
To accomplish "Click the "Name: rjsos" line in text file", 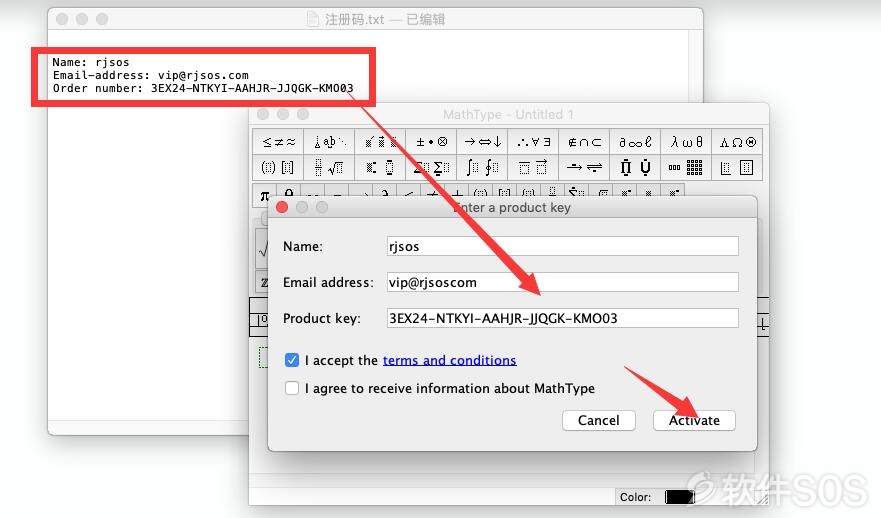I will point(91,62).
